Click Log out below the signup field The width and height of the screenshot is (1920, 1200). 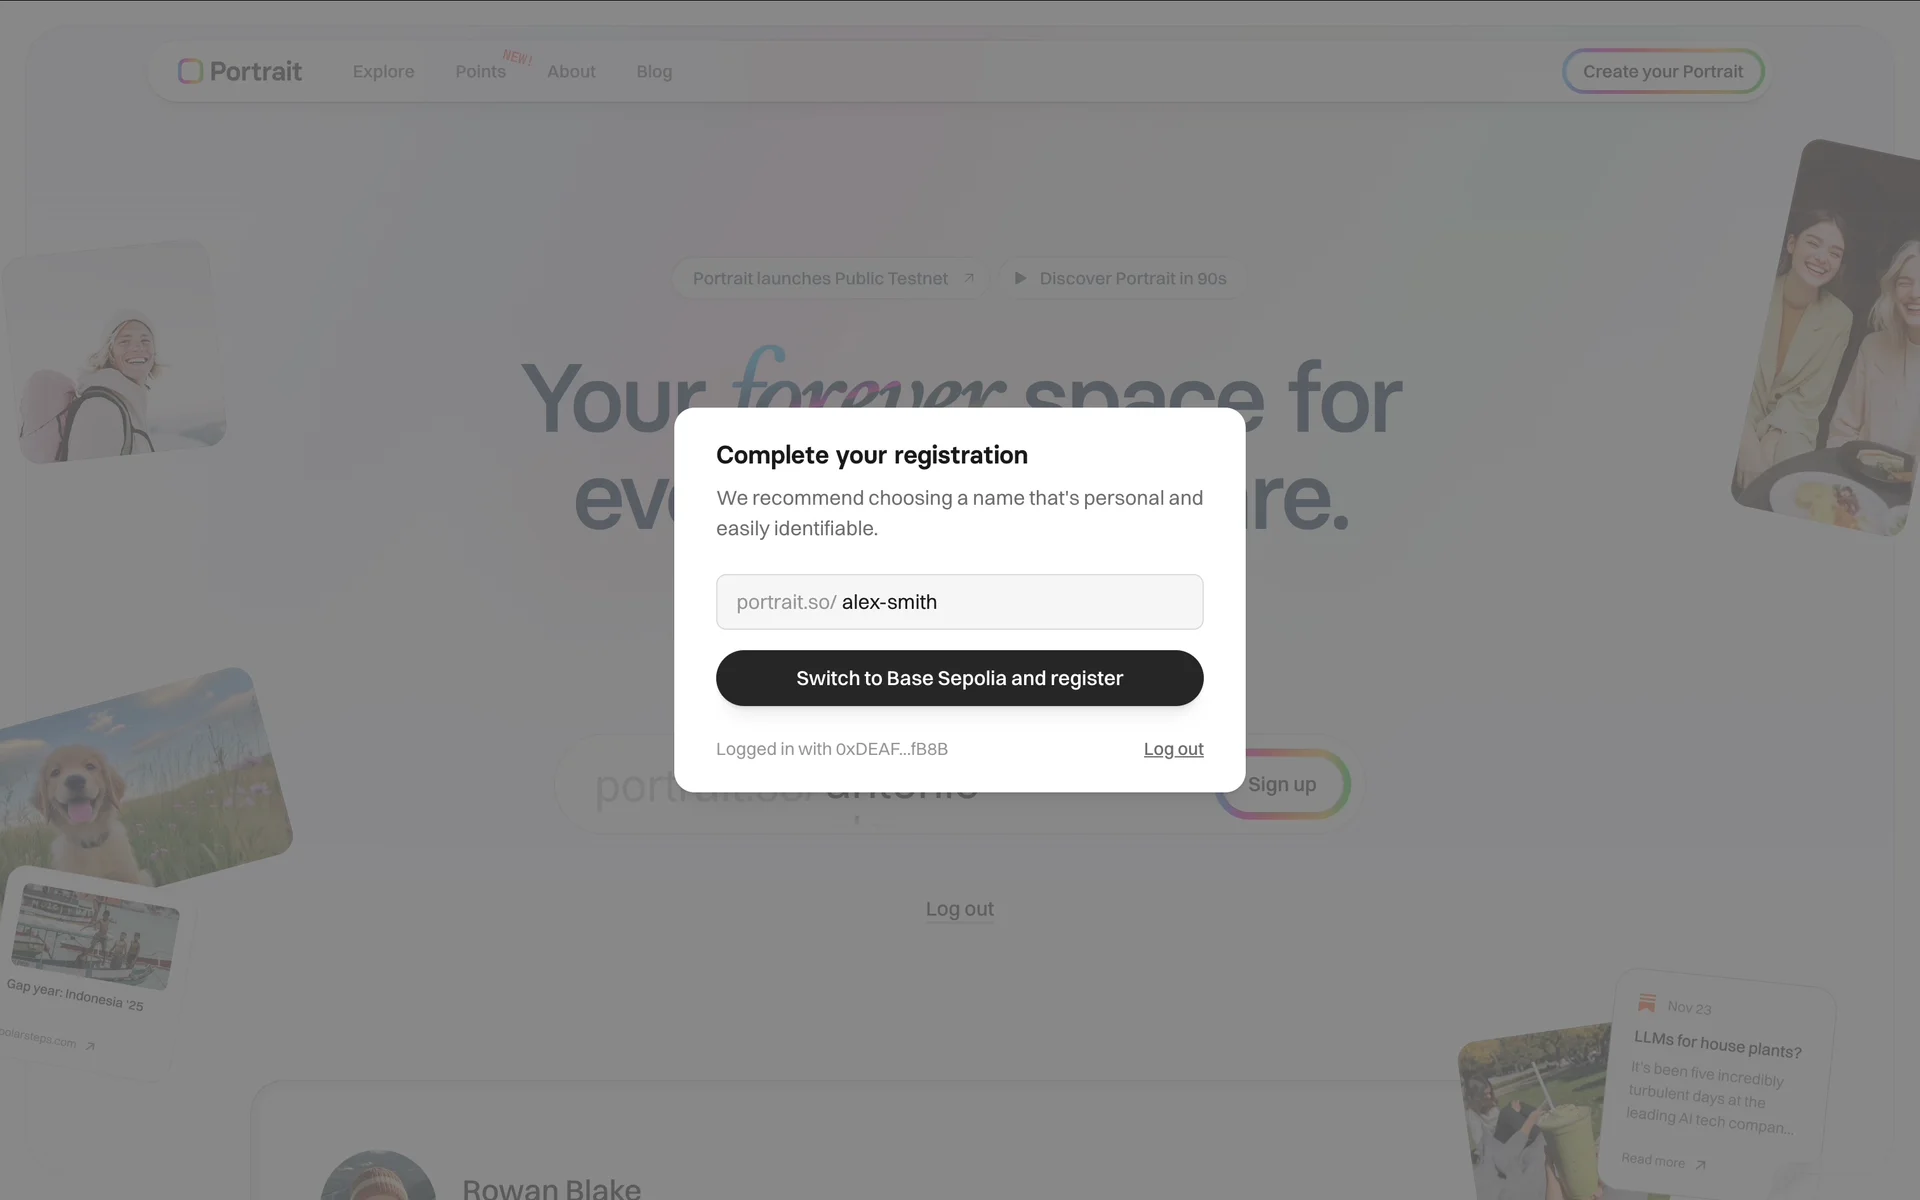tap(959, 909)
